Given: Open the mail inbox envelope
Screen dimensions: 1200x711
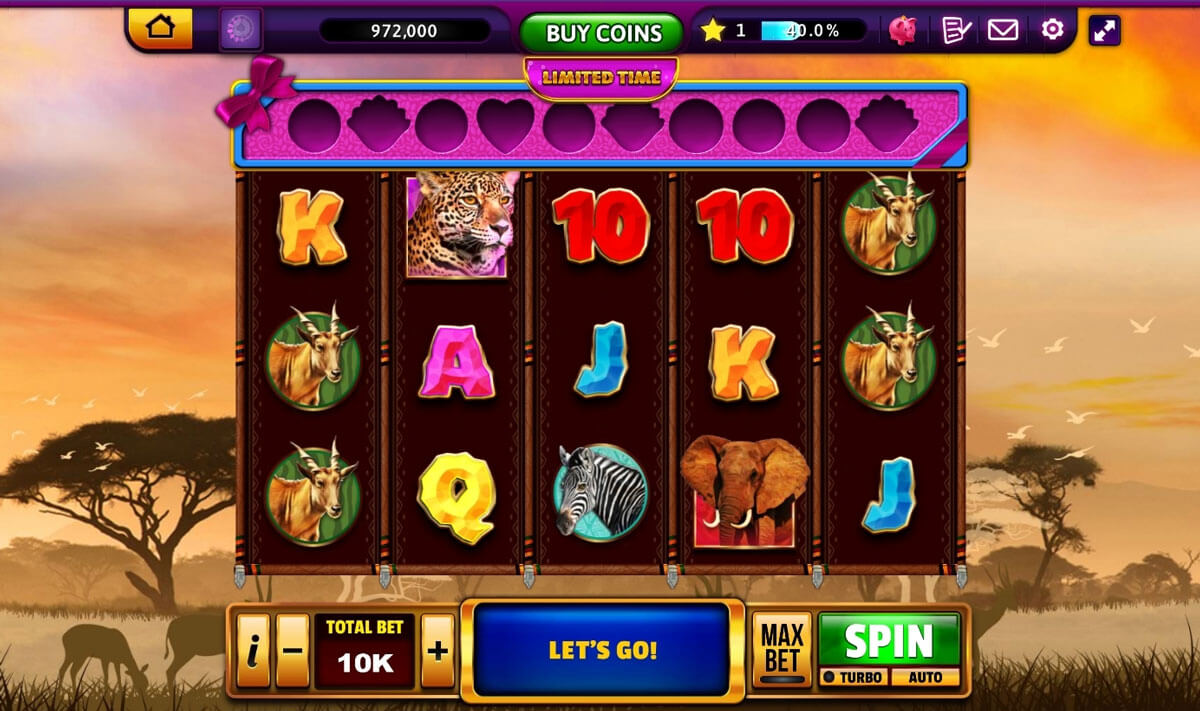Looking at the screenshot, I should click(x=1003, y=30).
